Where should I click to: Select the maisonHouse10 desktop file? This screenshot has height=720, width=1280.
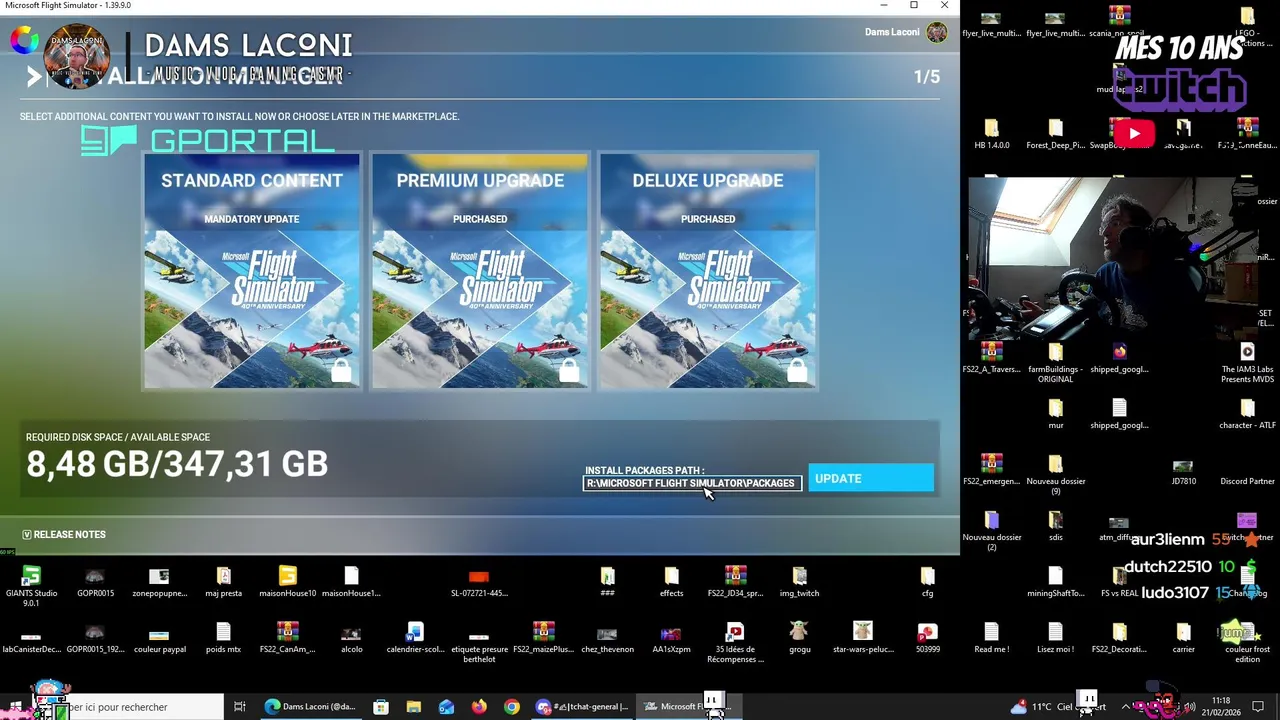tap(287, 582)
